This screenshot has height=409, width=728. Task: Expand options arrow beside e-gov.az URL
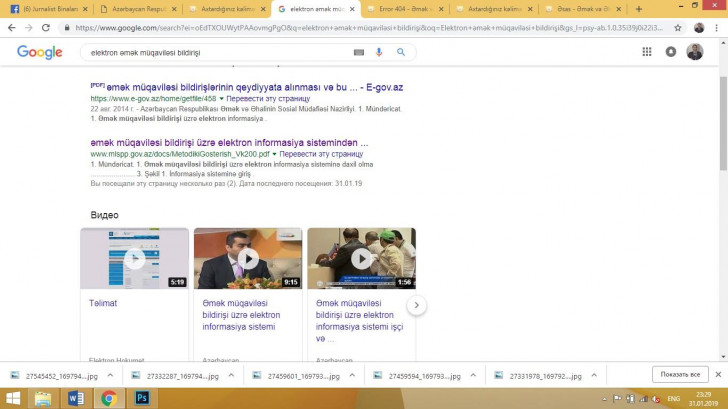pos(221,98)
